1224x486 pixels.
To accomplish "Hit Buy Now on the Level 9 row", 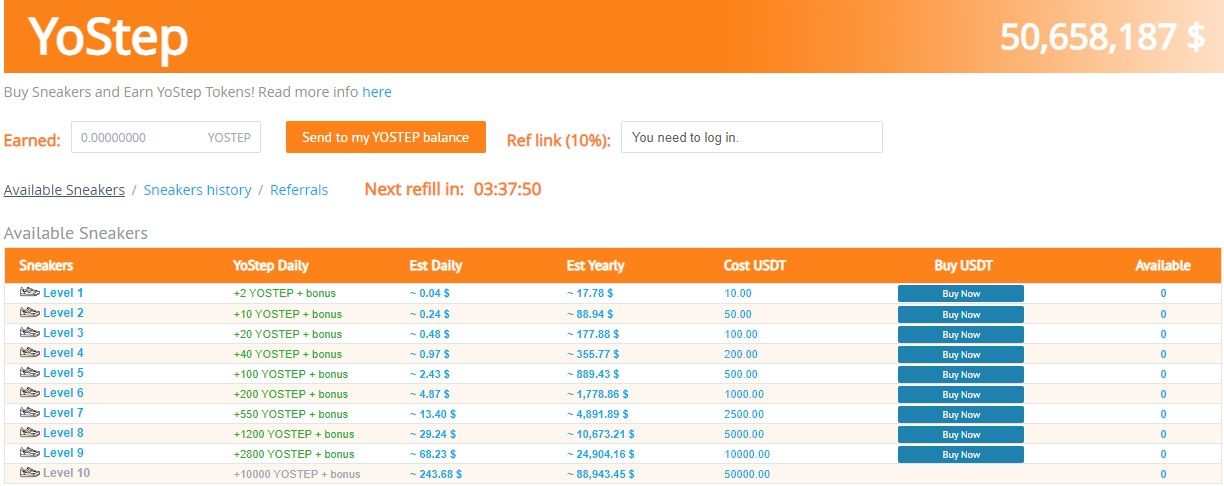I will click(960, 454).
